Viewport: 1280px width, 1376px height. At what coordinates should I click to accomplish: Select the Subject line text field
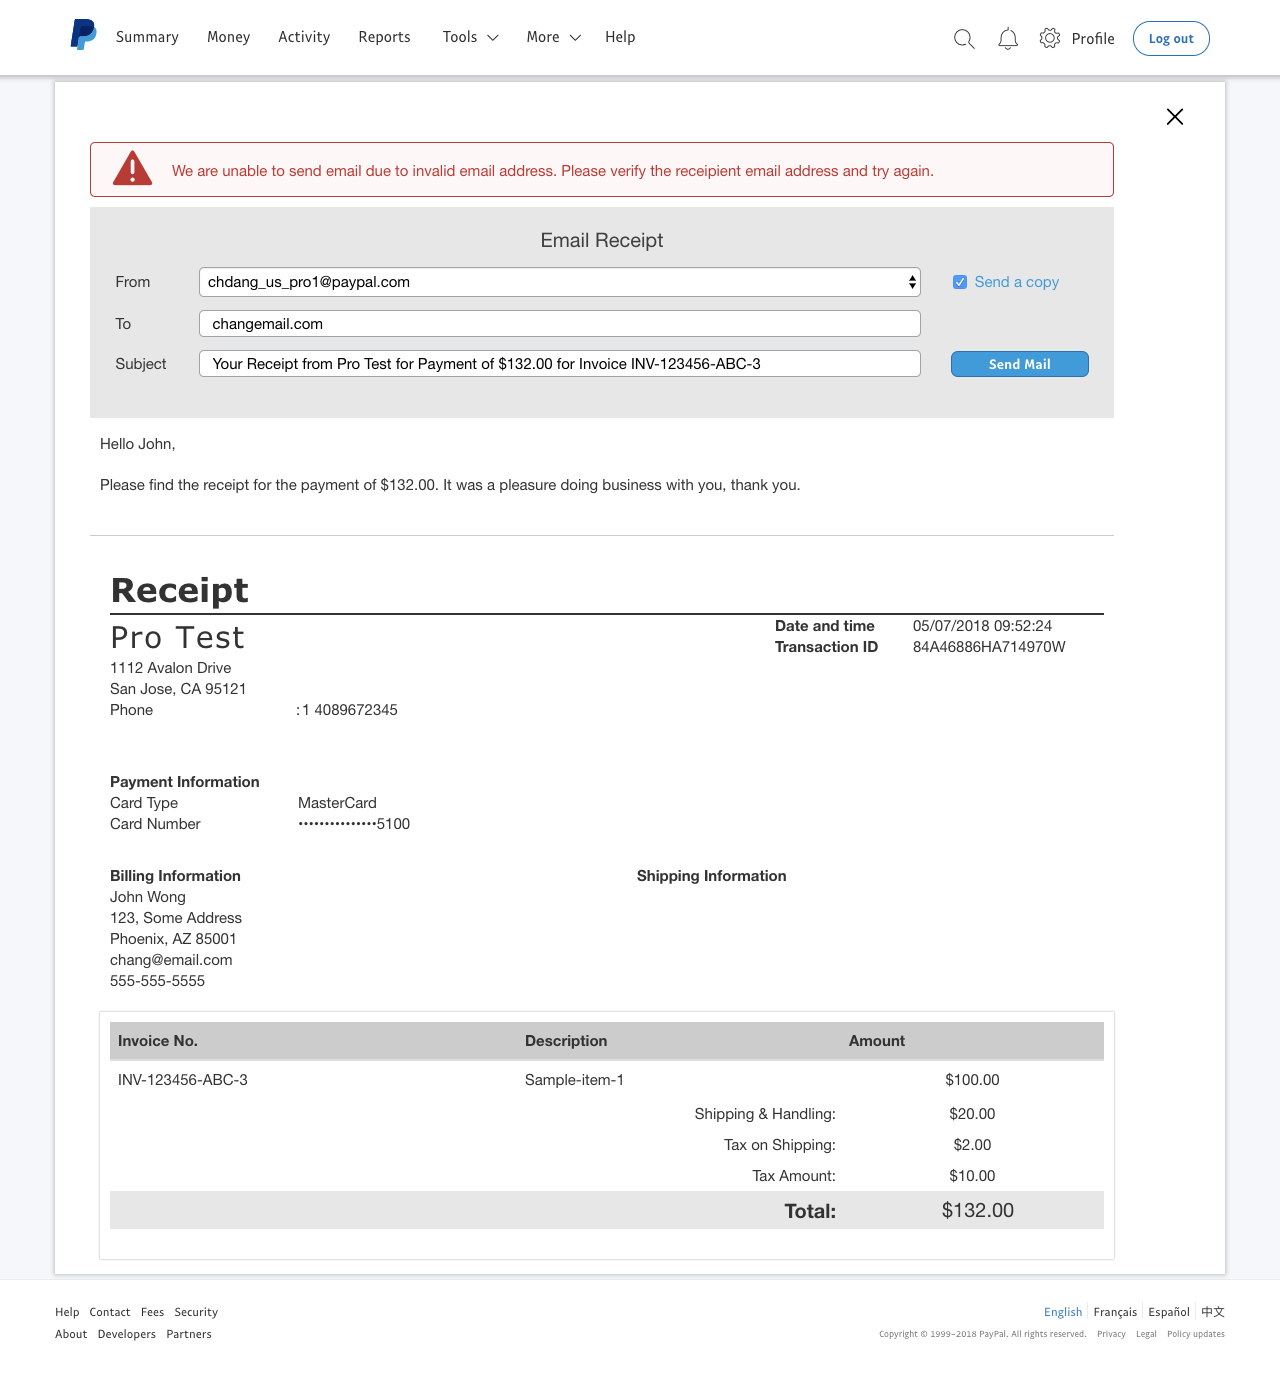tap(559, 364)
